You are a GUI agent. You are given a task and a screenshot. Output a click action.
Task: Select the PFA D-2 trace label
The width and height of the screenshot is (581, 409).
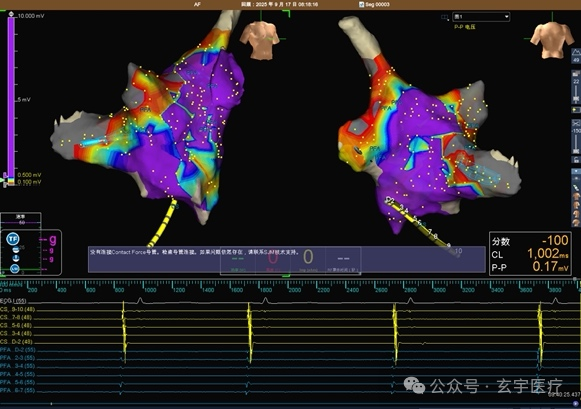click(17, 350)
